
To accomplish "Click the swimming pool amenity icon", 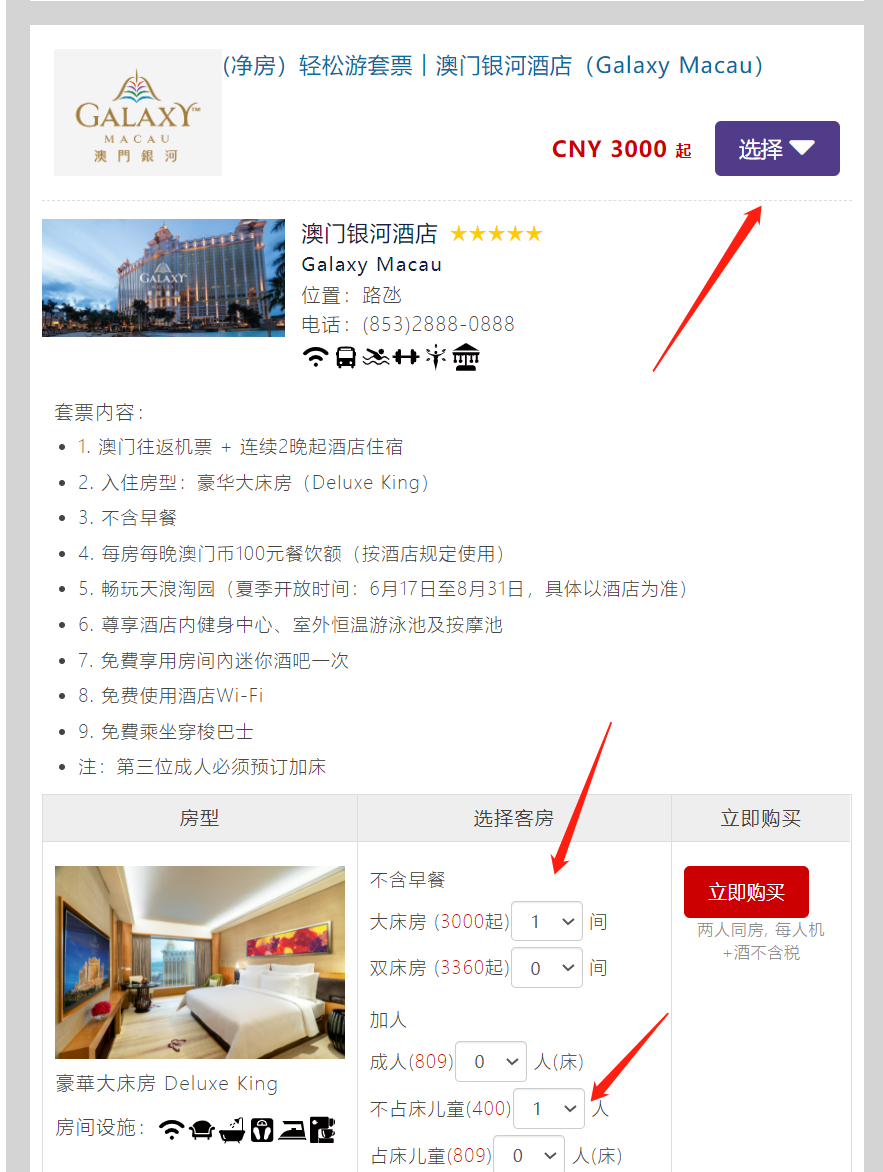I will (376, 357).
